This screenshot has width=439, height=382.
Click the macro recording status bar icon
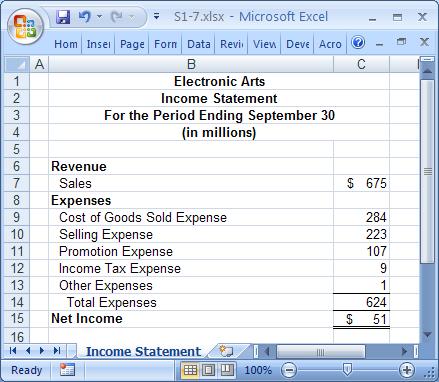click(x=67, y=370)
